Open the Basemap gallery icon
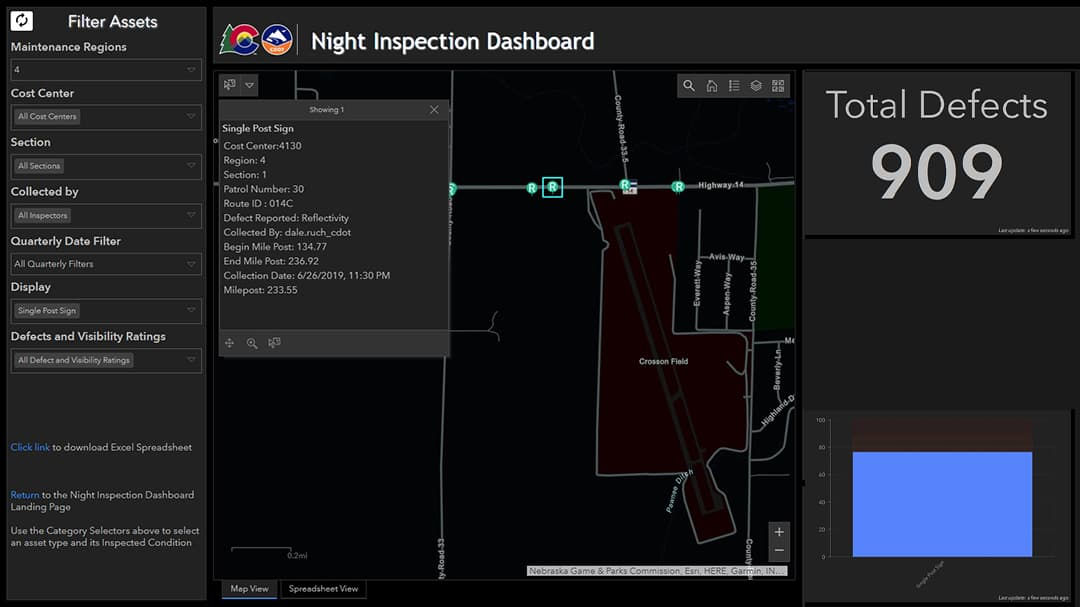Screen dimensions: 1080x607 778,86
